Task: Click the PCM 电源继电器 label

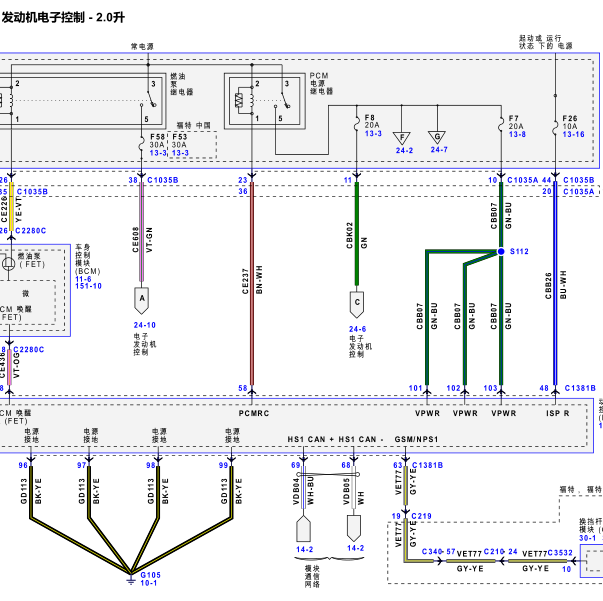Action: [321, 83]
